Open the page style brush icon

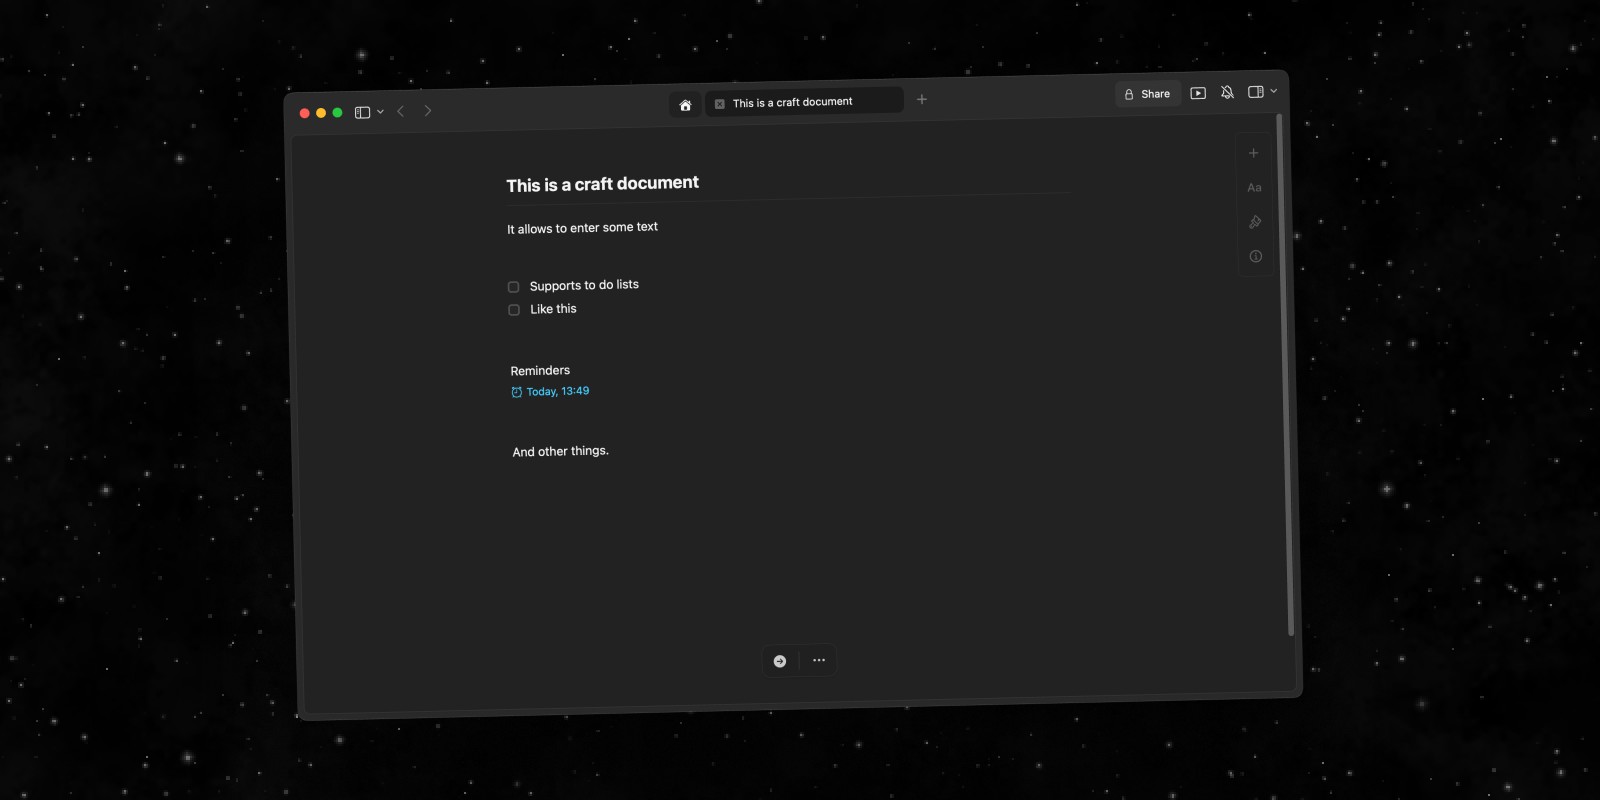(x=1255, y=222)
